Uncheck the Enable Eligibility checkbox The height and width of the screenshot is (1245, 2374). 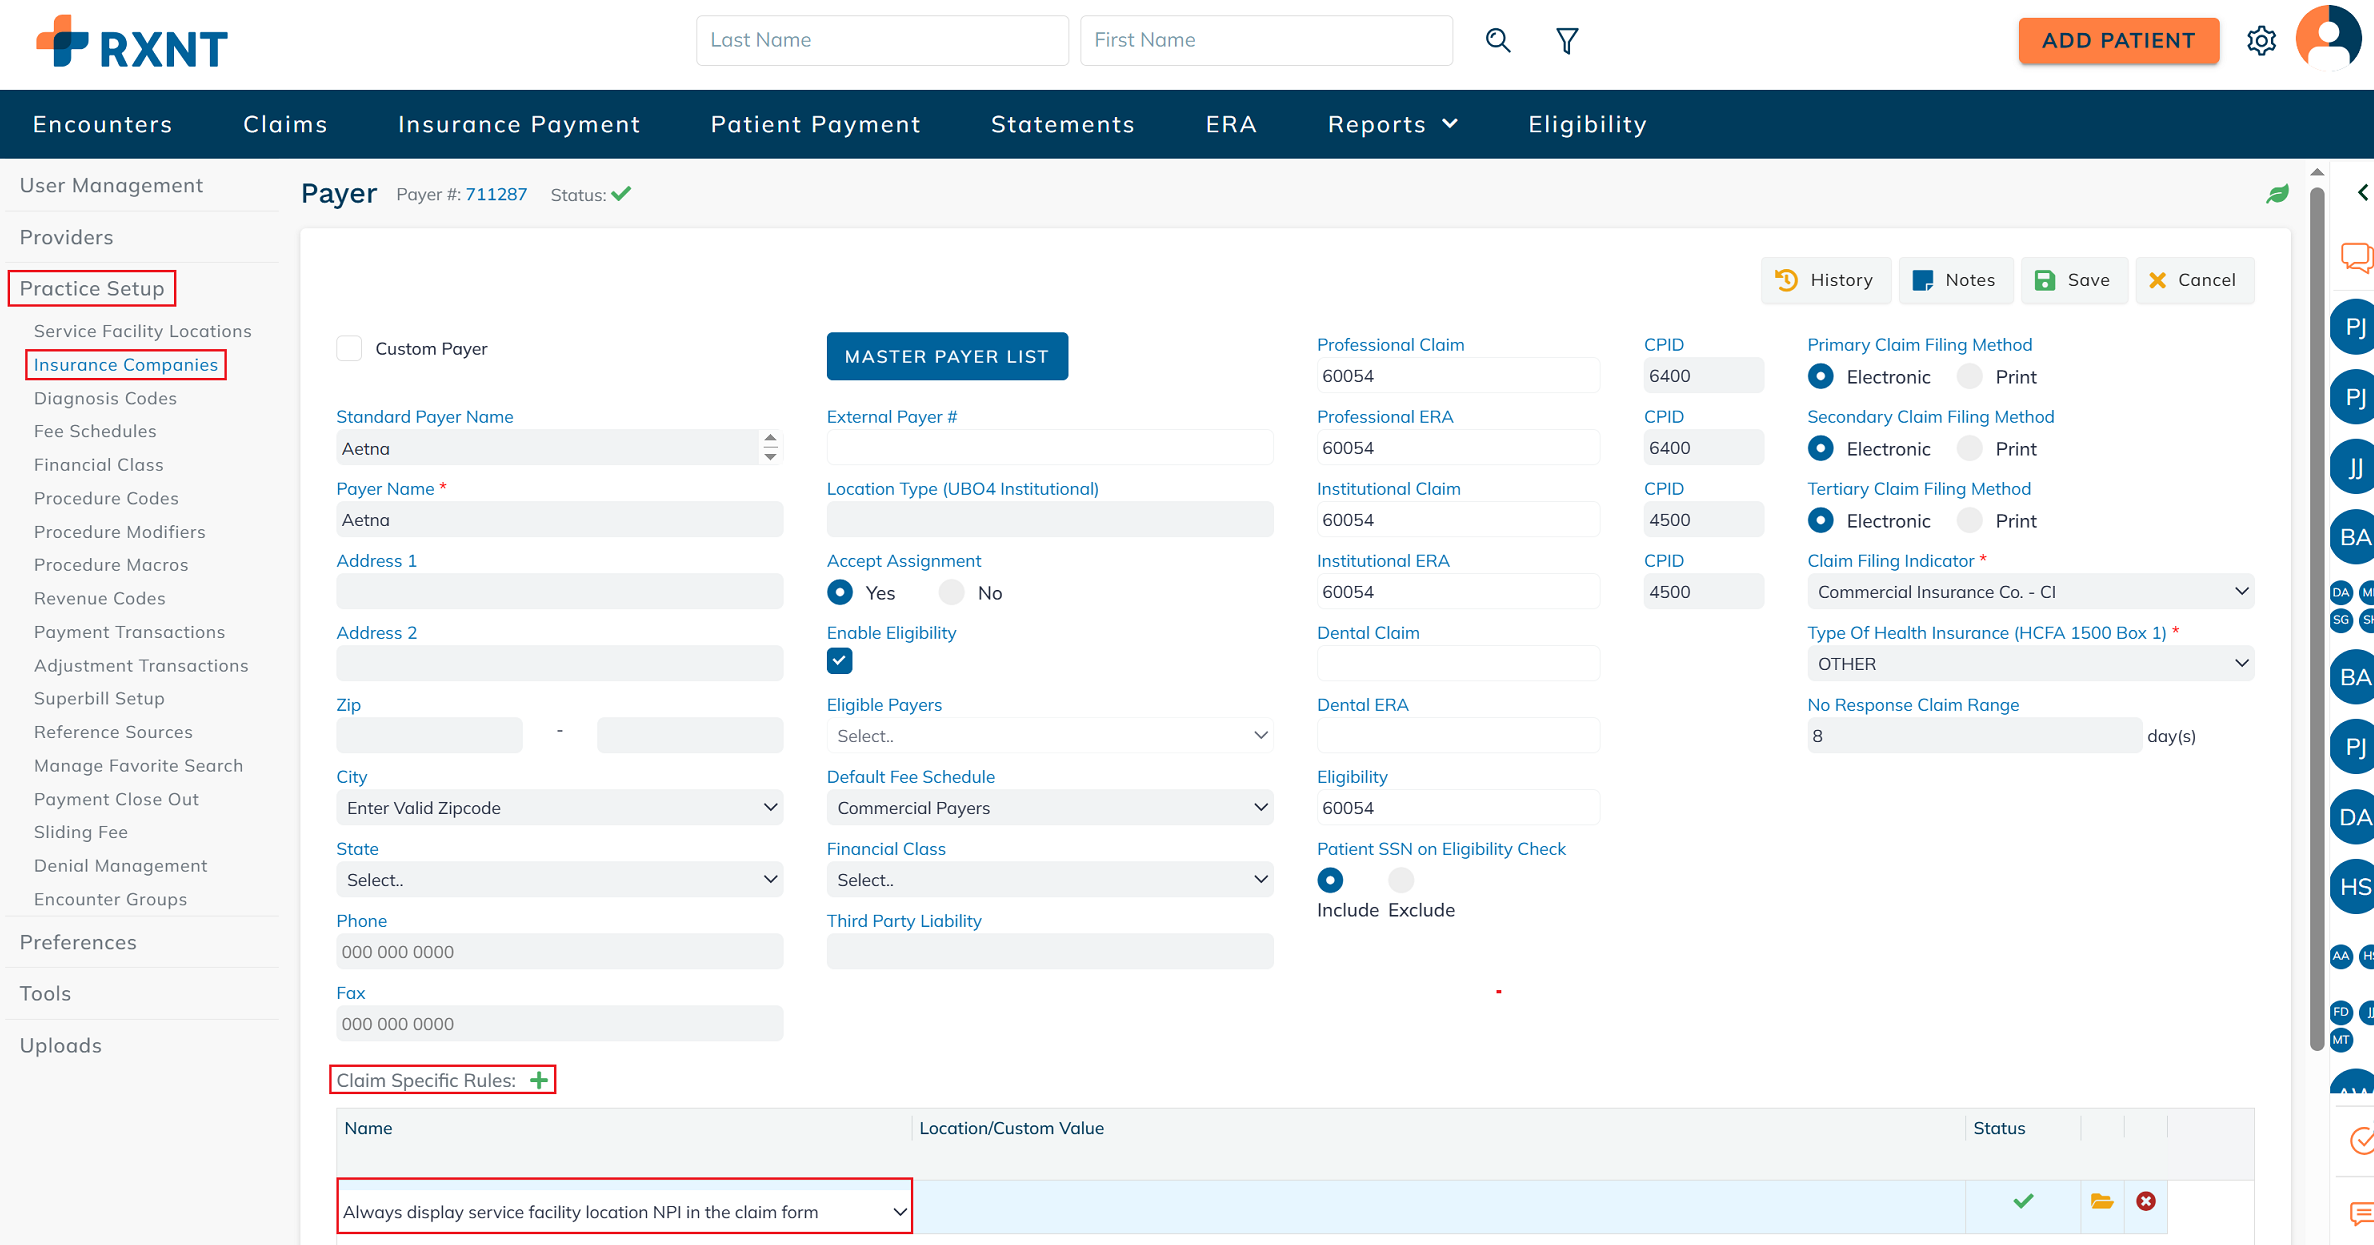[x=840, y=661]
